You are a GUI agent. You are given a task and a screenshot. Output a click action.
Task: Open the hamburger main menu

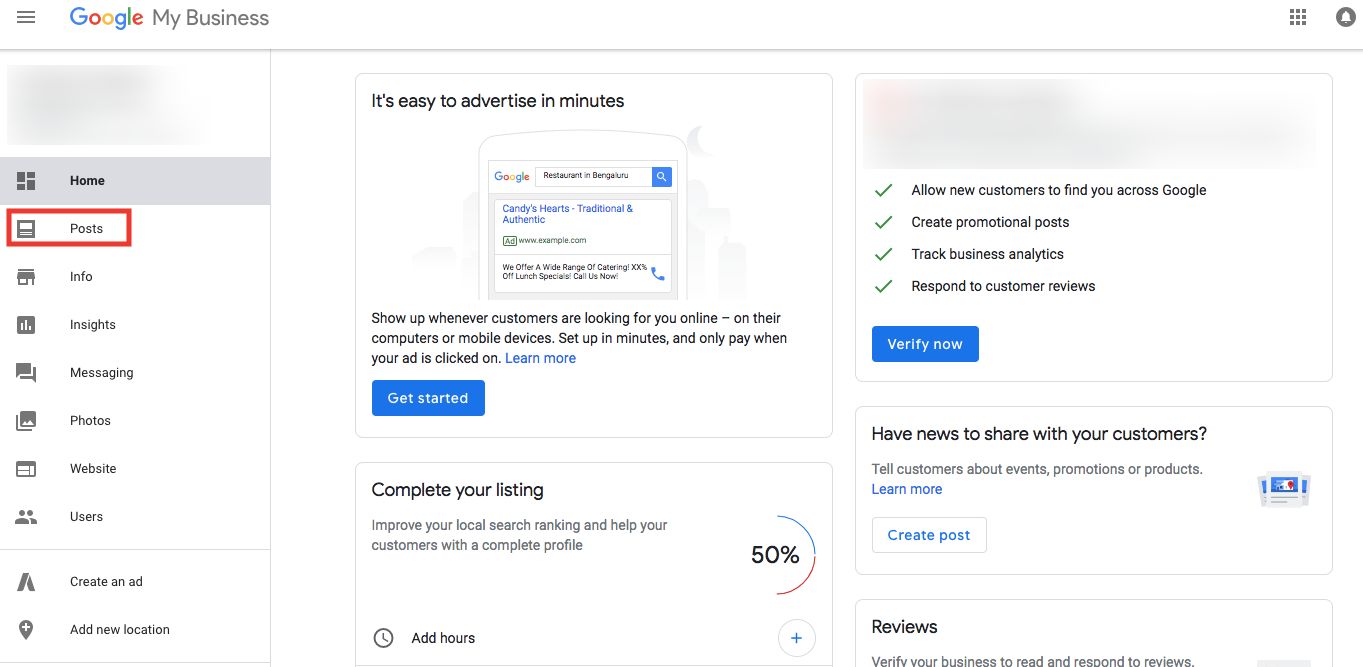point(26,18)
